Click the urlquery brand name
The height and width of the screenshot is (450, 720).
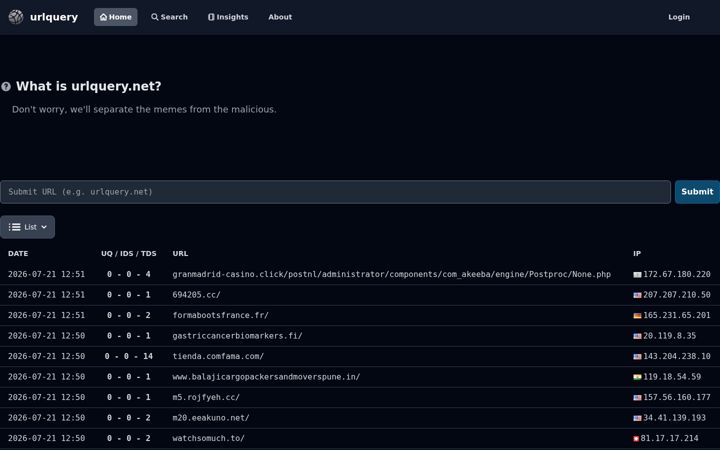(x=54, y=17)
